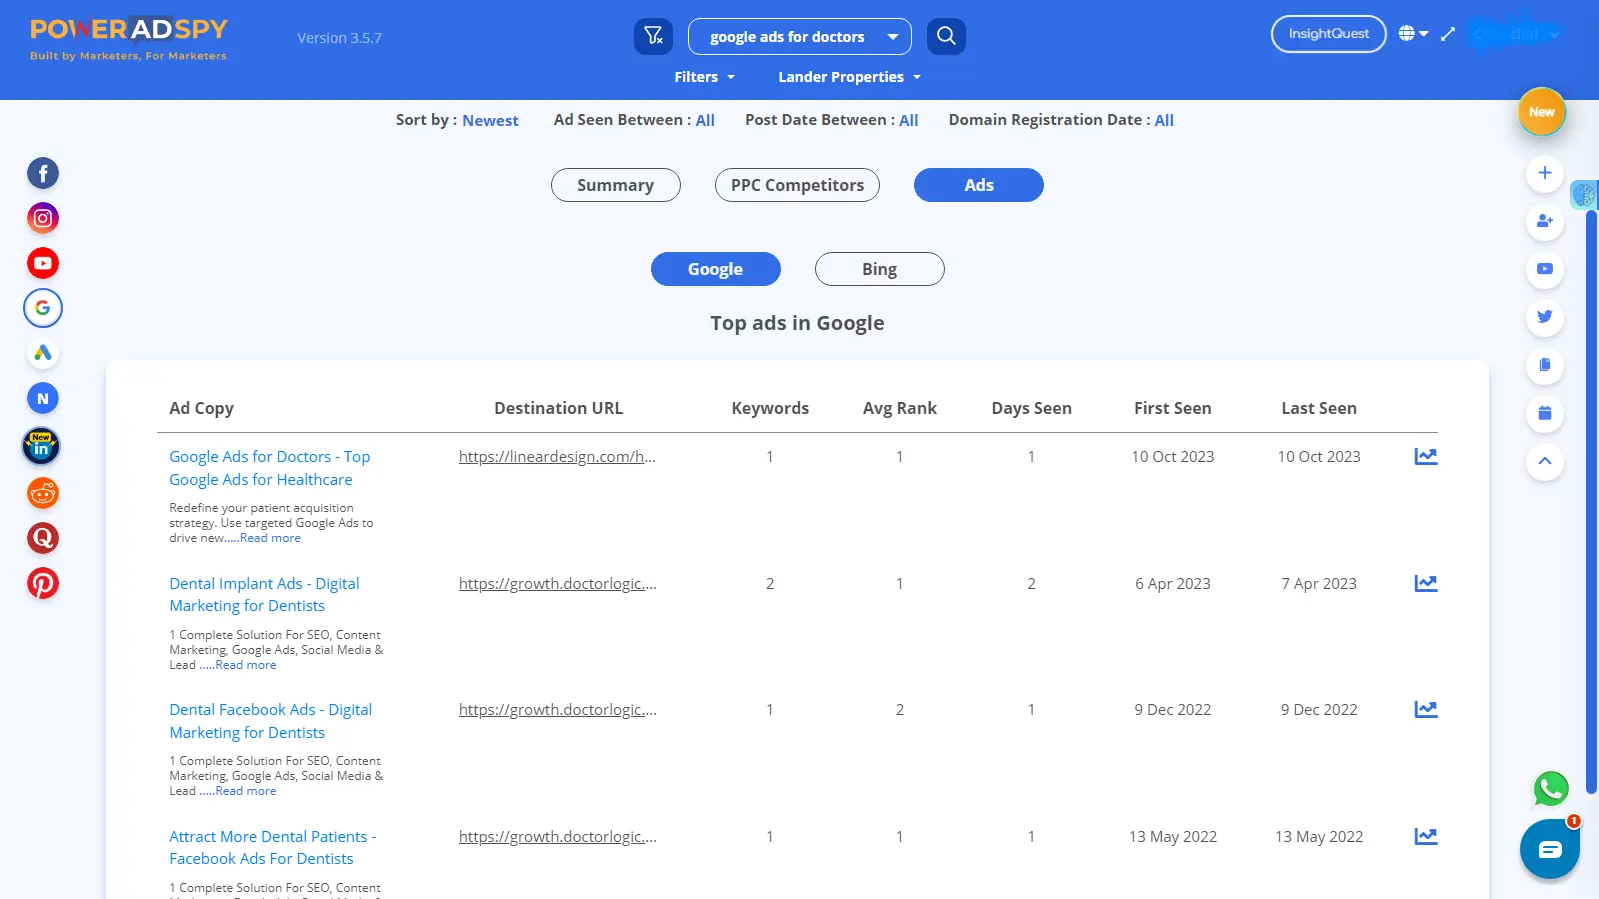Viewport: 1599px width, 899px height.
Task: Switch to the Summary tab
Action: click(615, 185)
